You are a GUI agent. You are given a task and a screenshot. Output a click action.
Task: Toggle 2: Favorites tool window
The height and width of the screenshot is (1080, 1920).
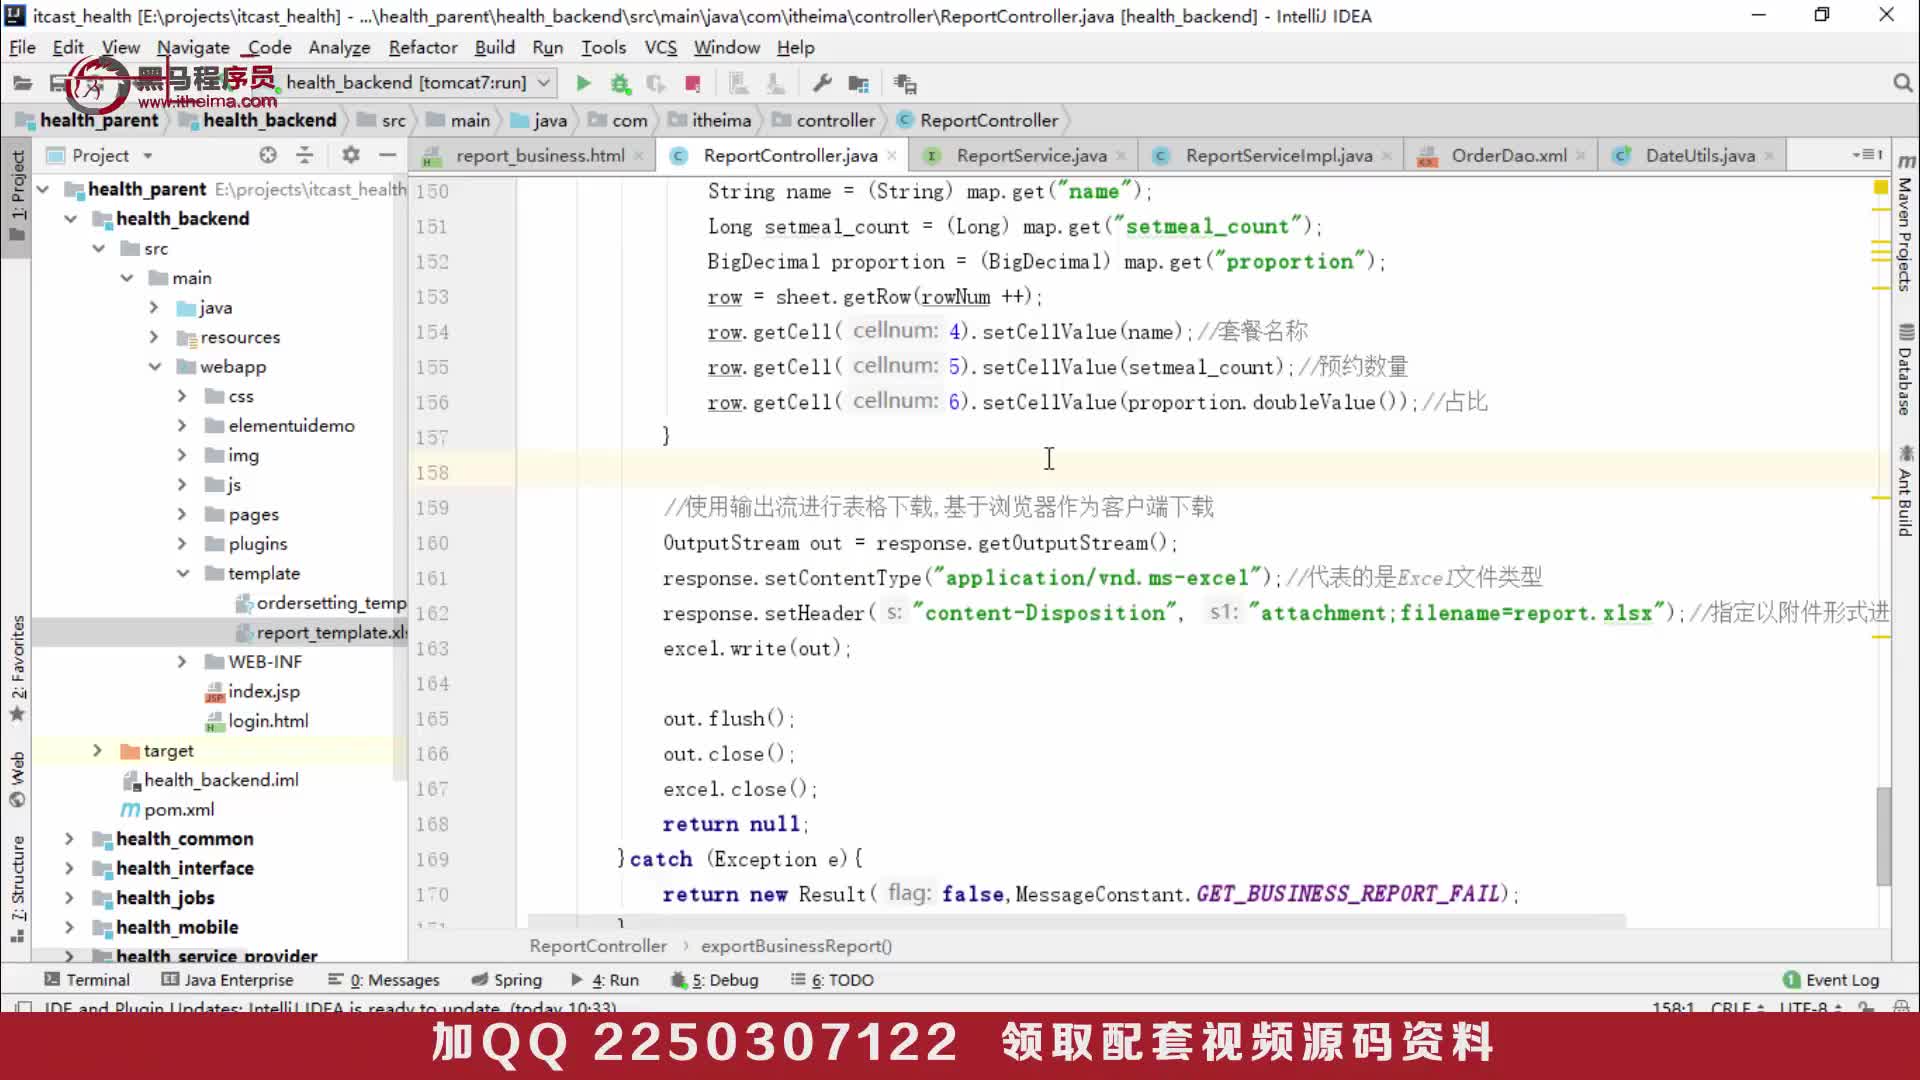17,668
